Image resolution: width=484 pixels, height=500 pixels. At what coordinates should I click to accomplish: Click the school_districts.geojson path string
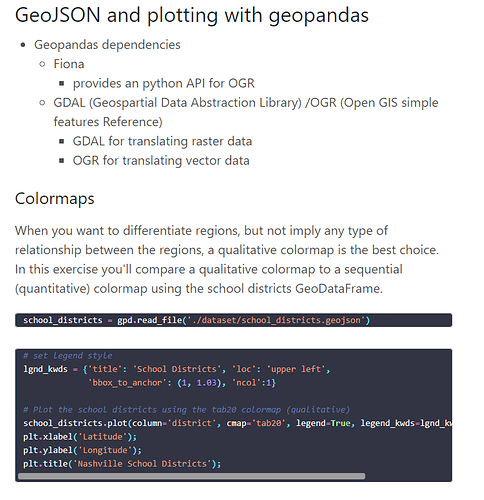[277, 320]
